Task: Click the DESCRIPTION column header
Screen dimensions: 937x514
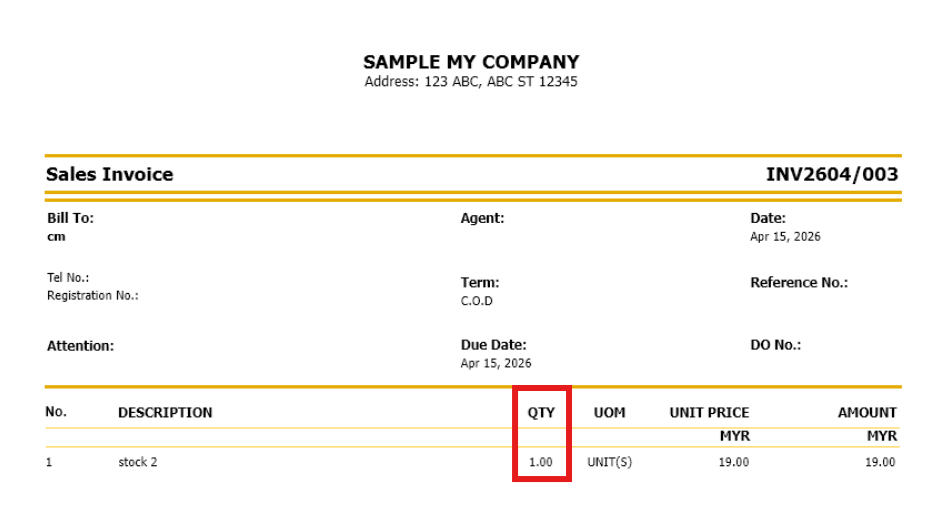Action: tap(165, 412)
